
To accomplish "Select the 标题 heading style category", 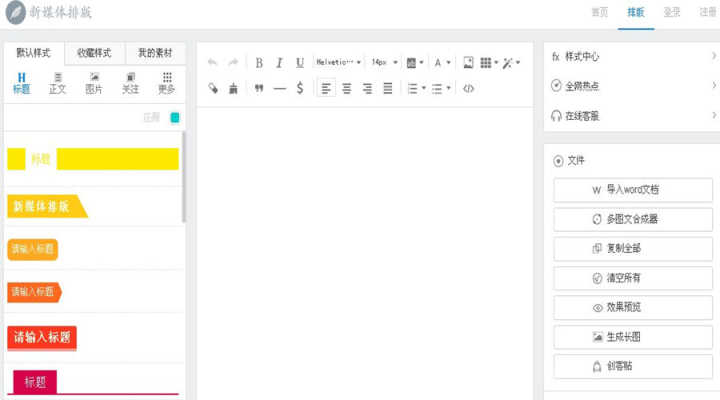I will point(22,84).
